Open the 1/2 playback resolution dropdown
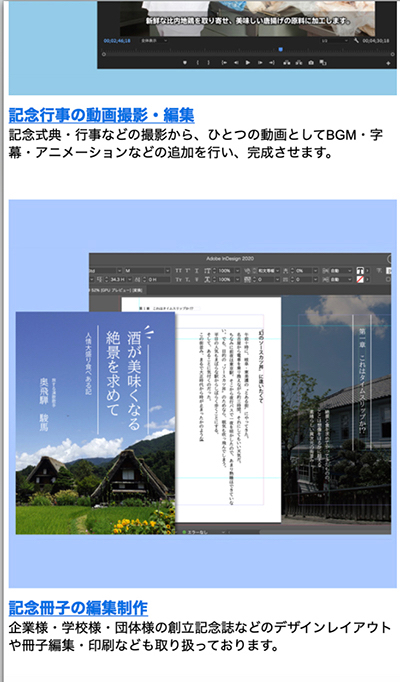This screenshot has width=400, height=682. click(334, 40)
